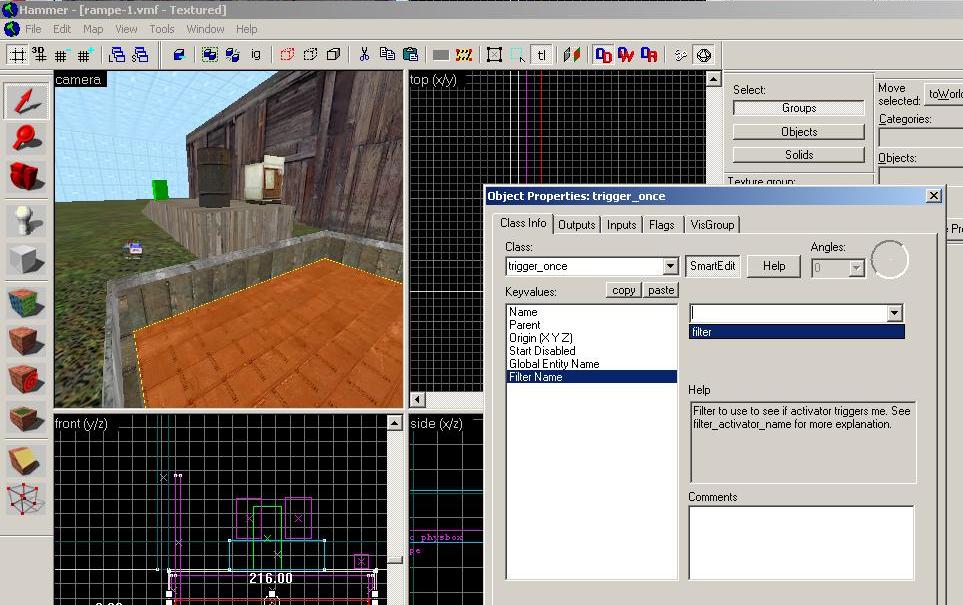Open the Map menu
Image resolution: width=963 pixels, height=605 pixels.
point(93,29)
